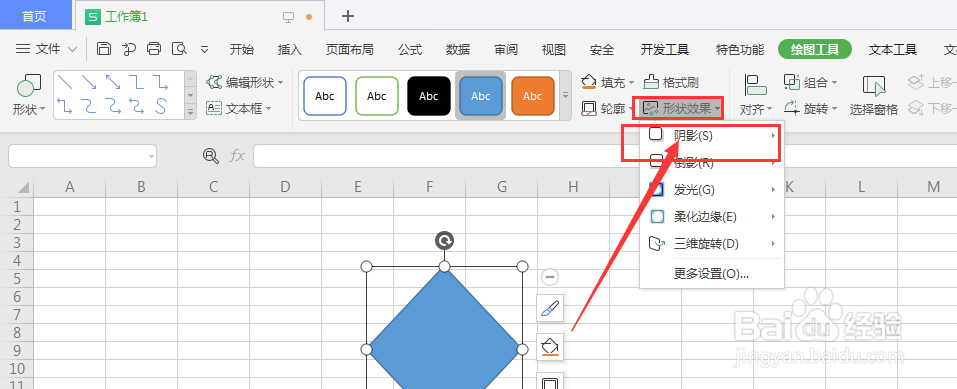Choose 柔化边缘(E) menu item
The image size is (957, 389).
[x=712, y=217]
